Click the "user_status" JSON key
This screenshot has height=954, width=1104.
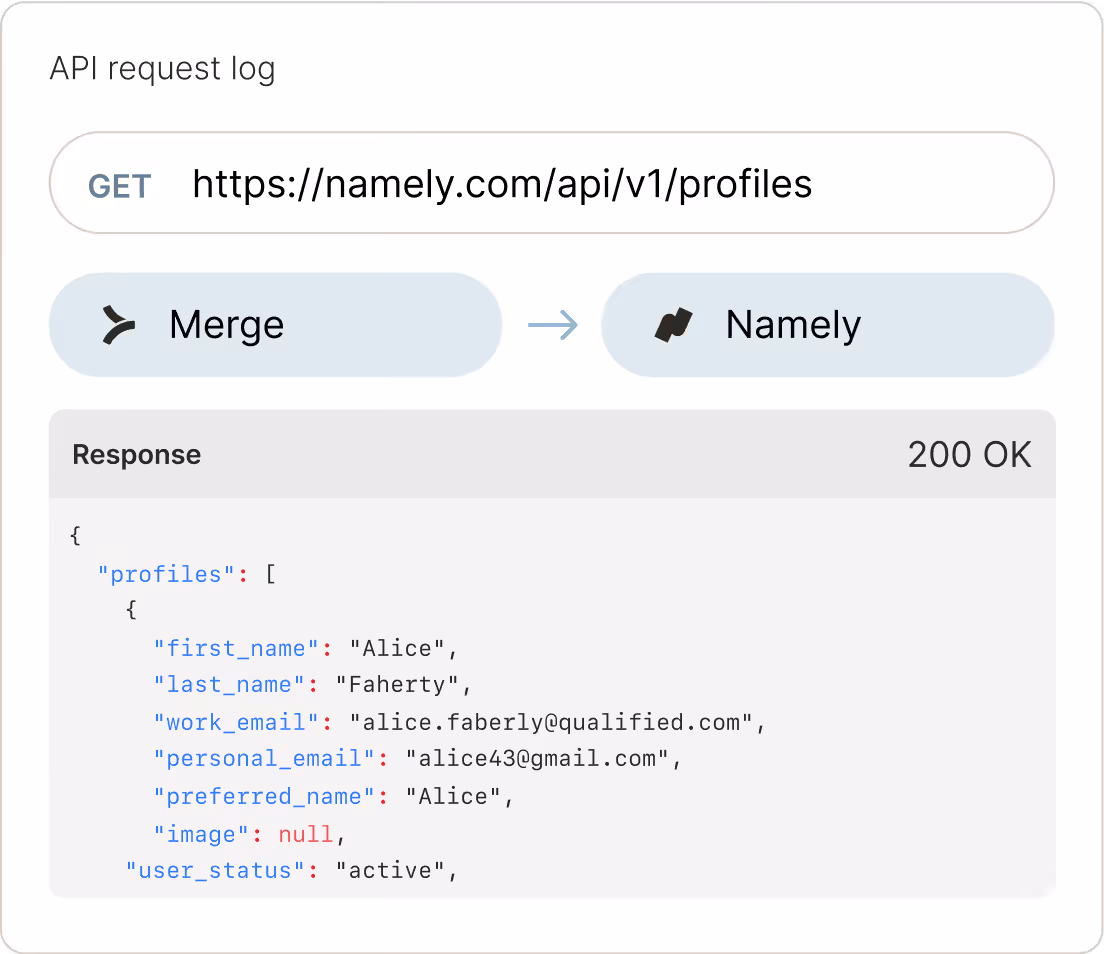[215, 870]
